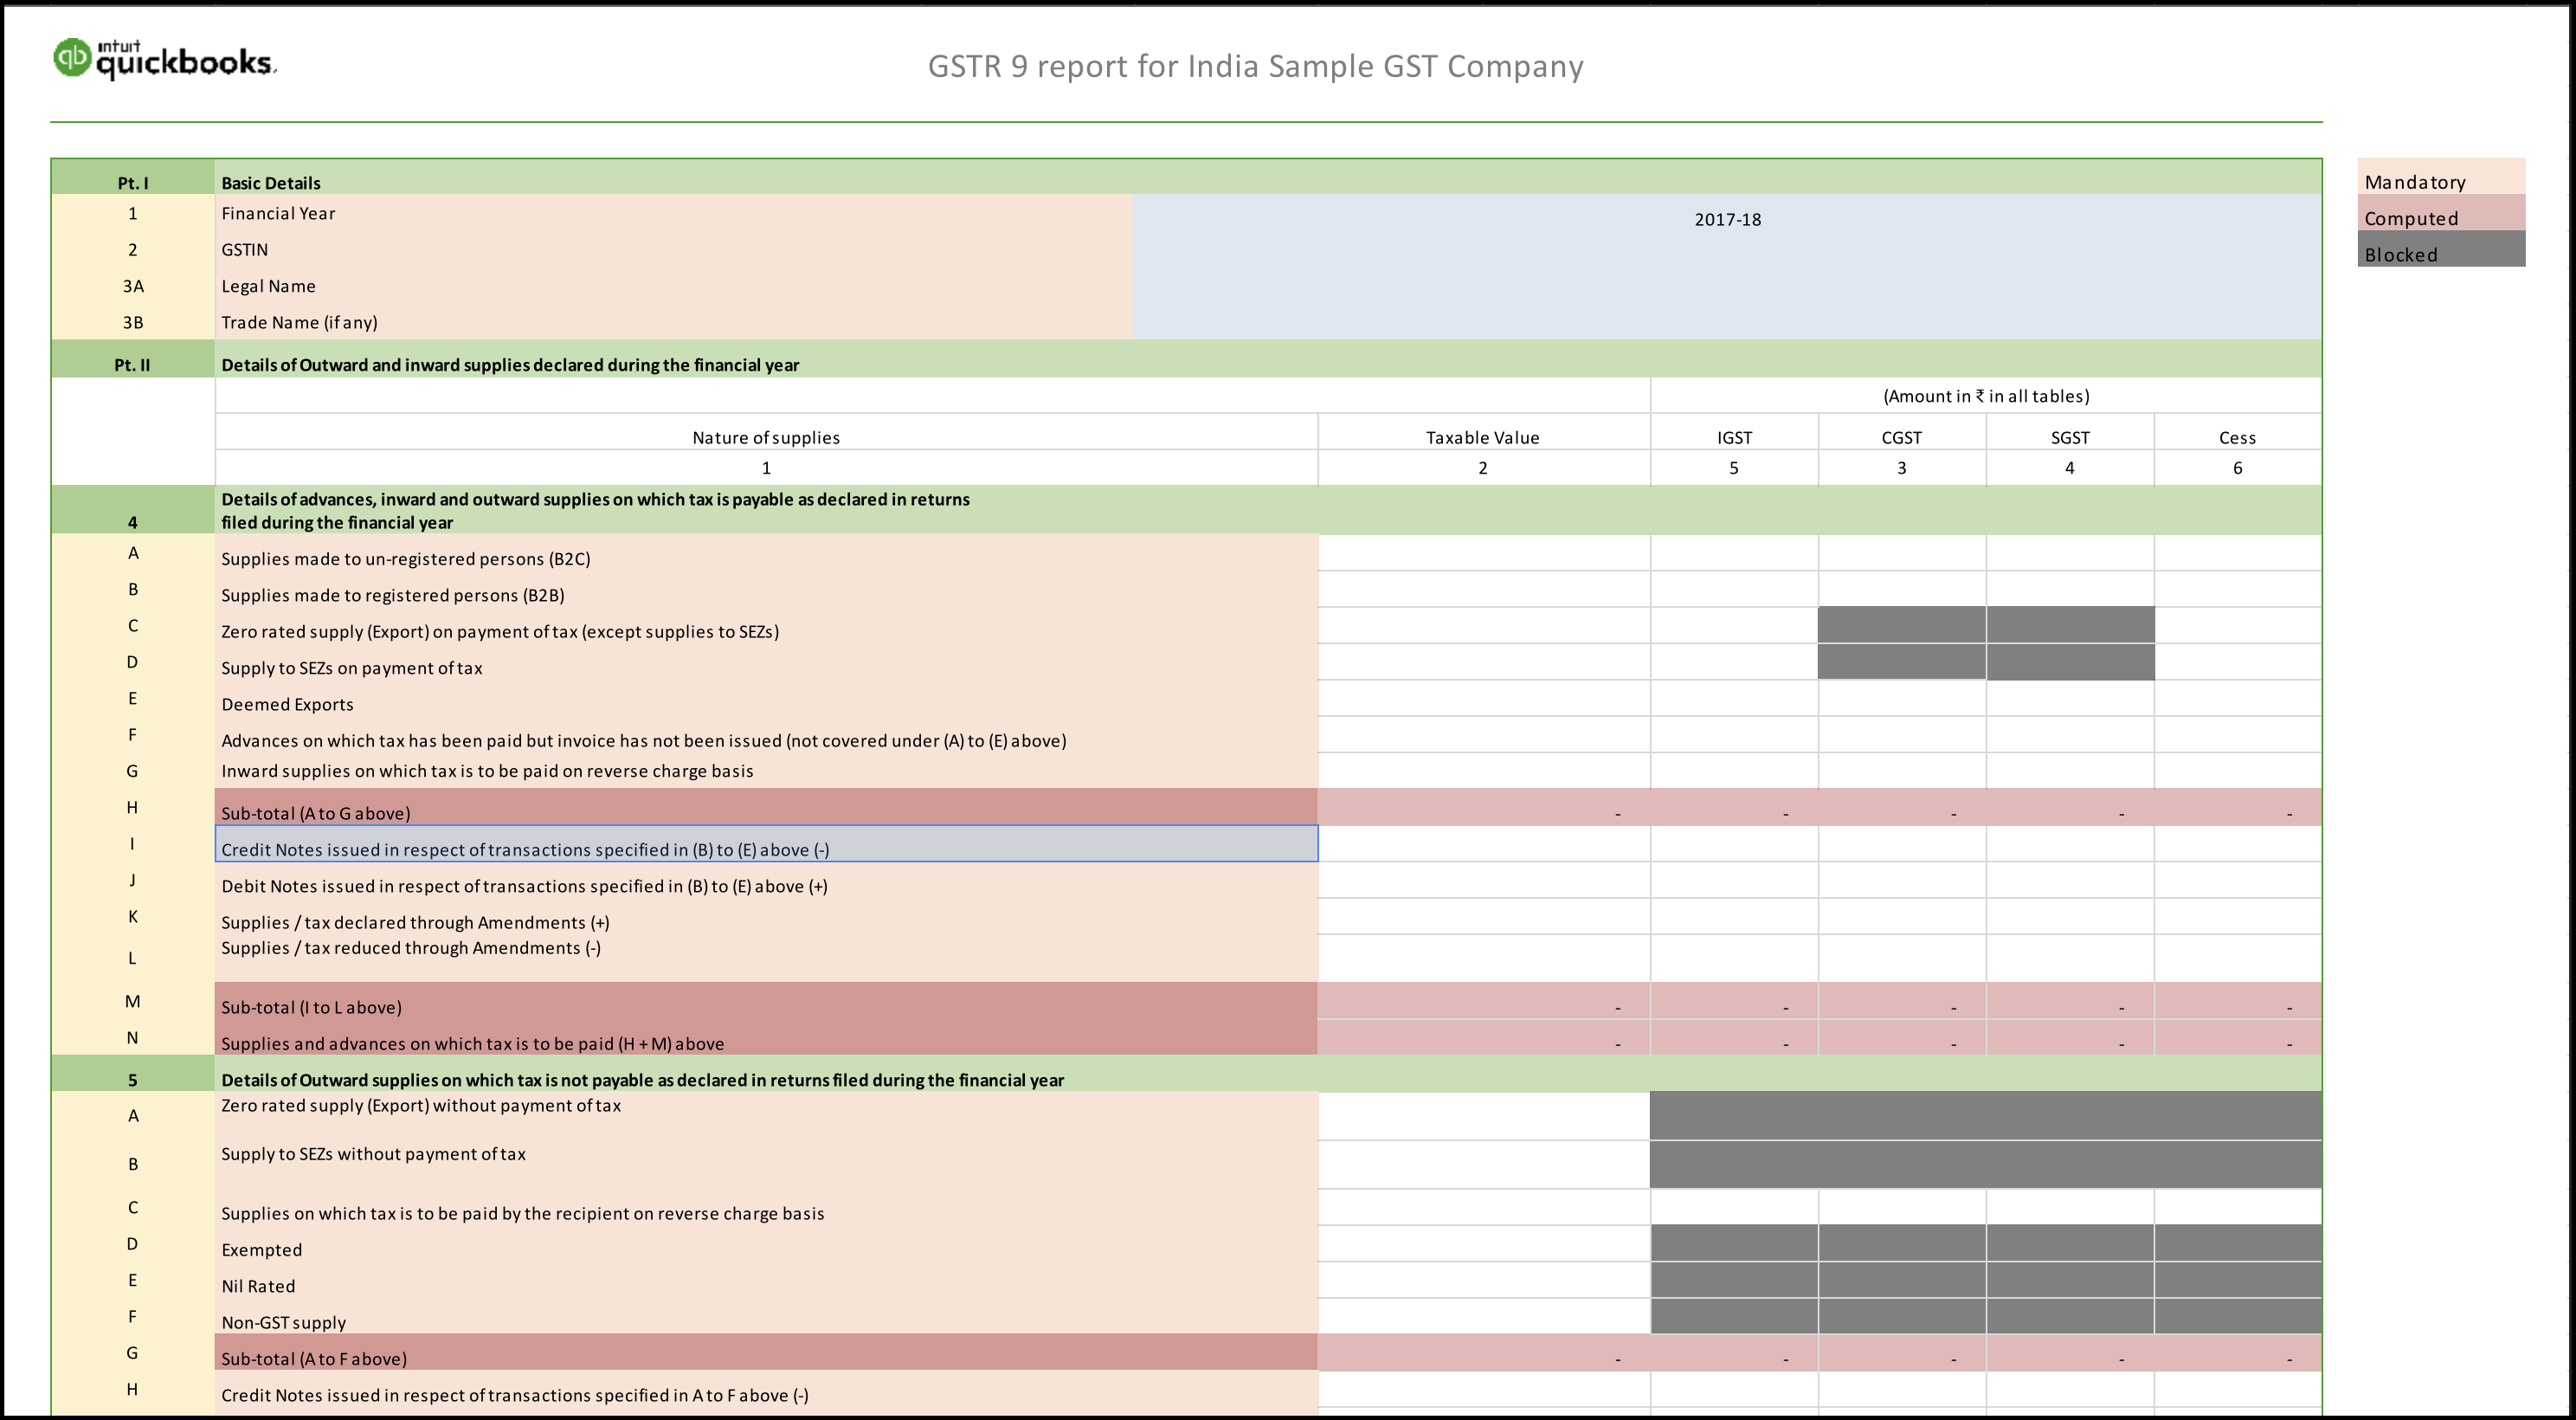Select the Pt. II header cell

coord(132,359)
